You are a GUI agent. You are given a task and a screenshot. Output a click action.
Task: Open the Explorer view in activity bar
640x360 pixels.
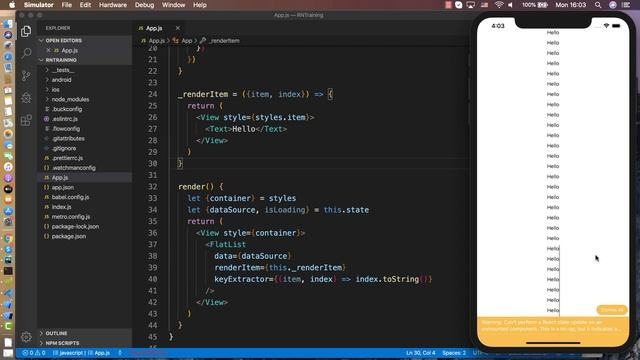pyautogui.click(x=26, y=31)
